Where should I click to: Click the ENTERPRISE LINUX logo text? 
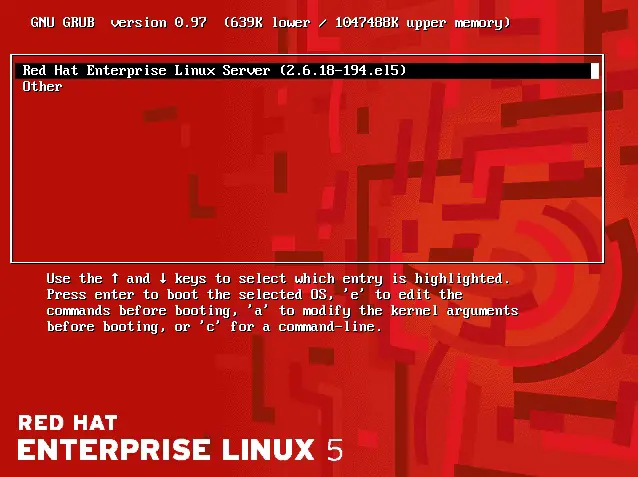click(x=166, y=450)
